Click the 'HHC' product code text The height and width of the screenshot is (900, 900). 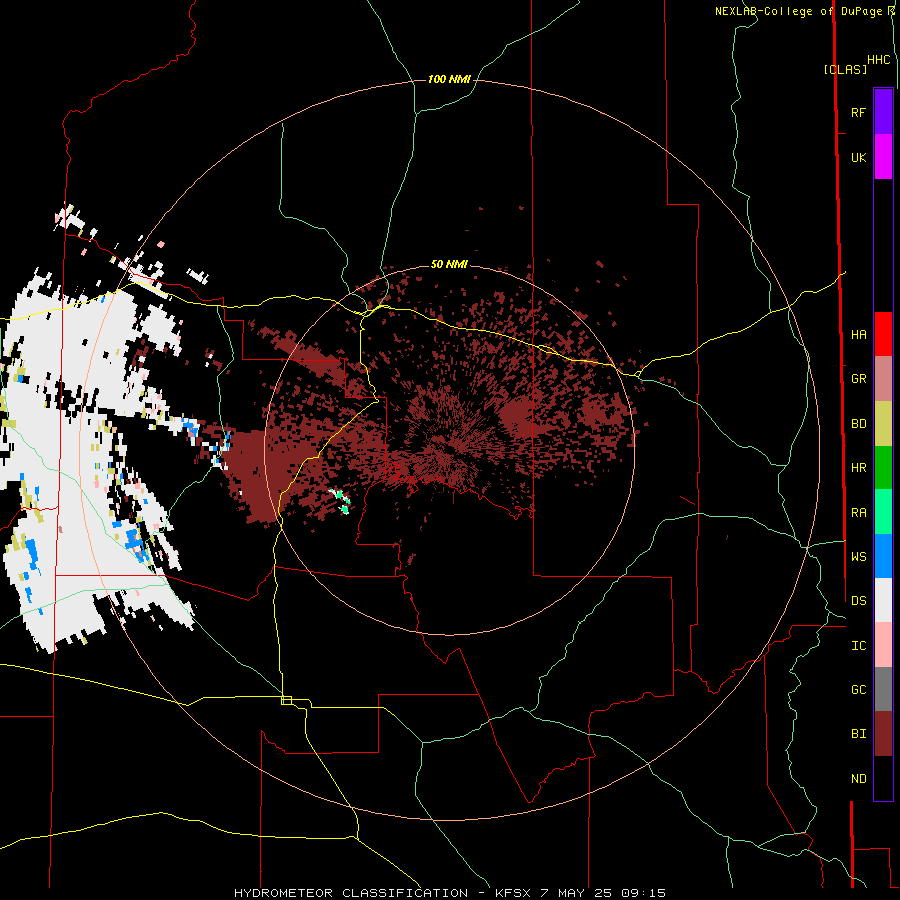coord(879,60)
